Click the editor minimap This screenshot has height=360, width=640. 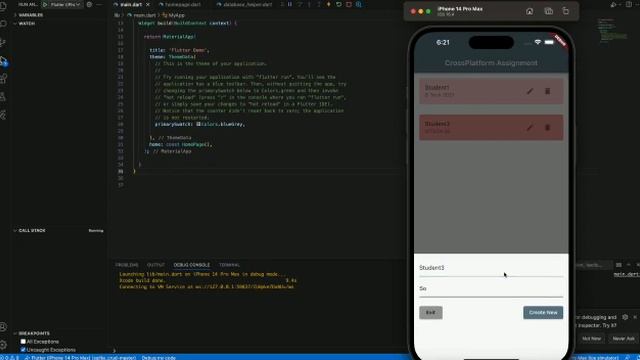(613, 31)
